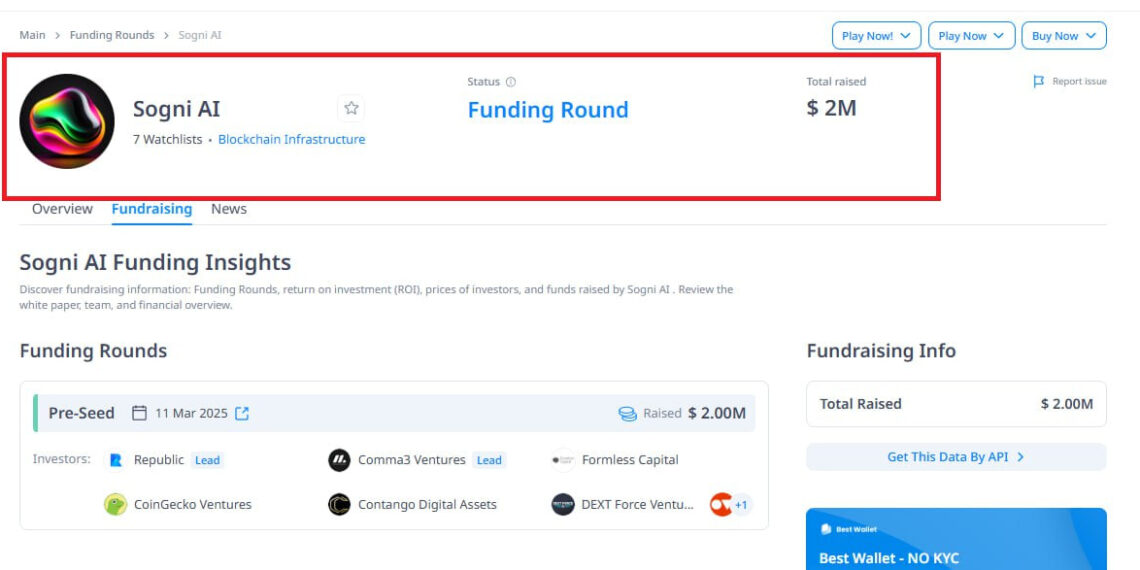This screenshot has height=570, width=1140.
Task: Click the Lead tag next to Comma3 Ventures
Action: 489,460
